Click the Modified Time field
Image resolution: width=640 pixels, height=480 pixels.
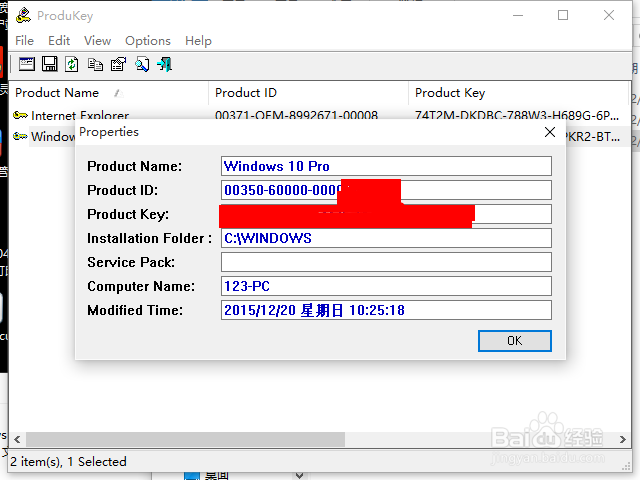click(x=386, y=310)
